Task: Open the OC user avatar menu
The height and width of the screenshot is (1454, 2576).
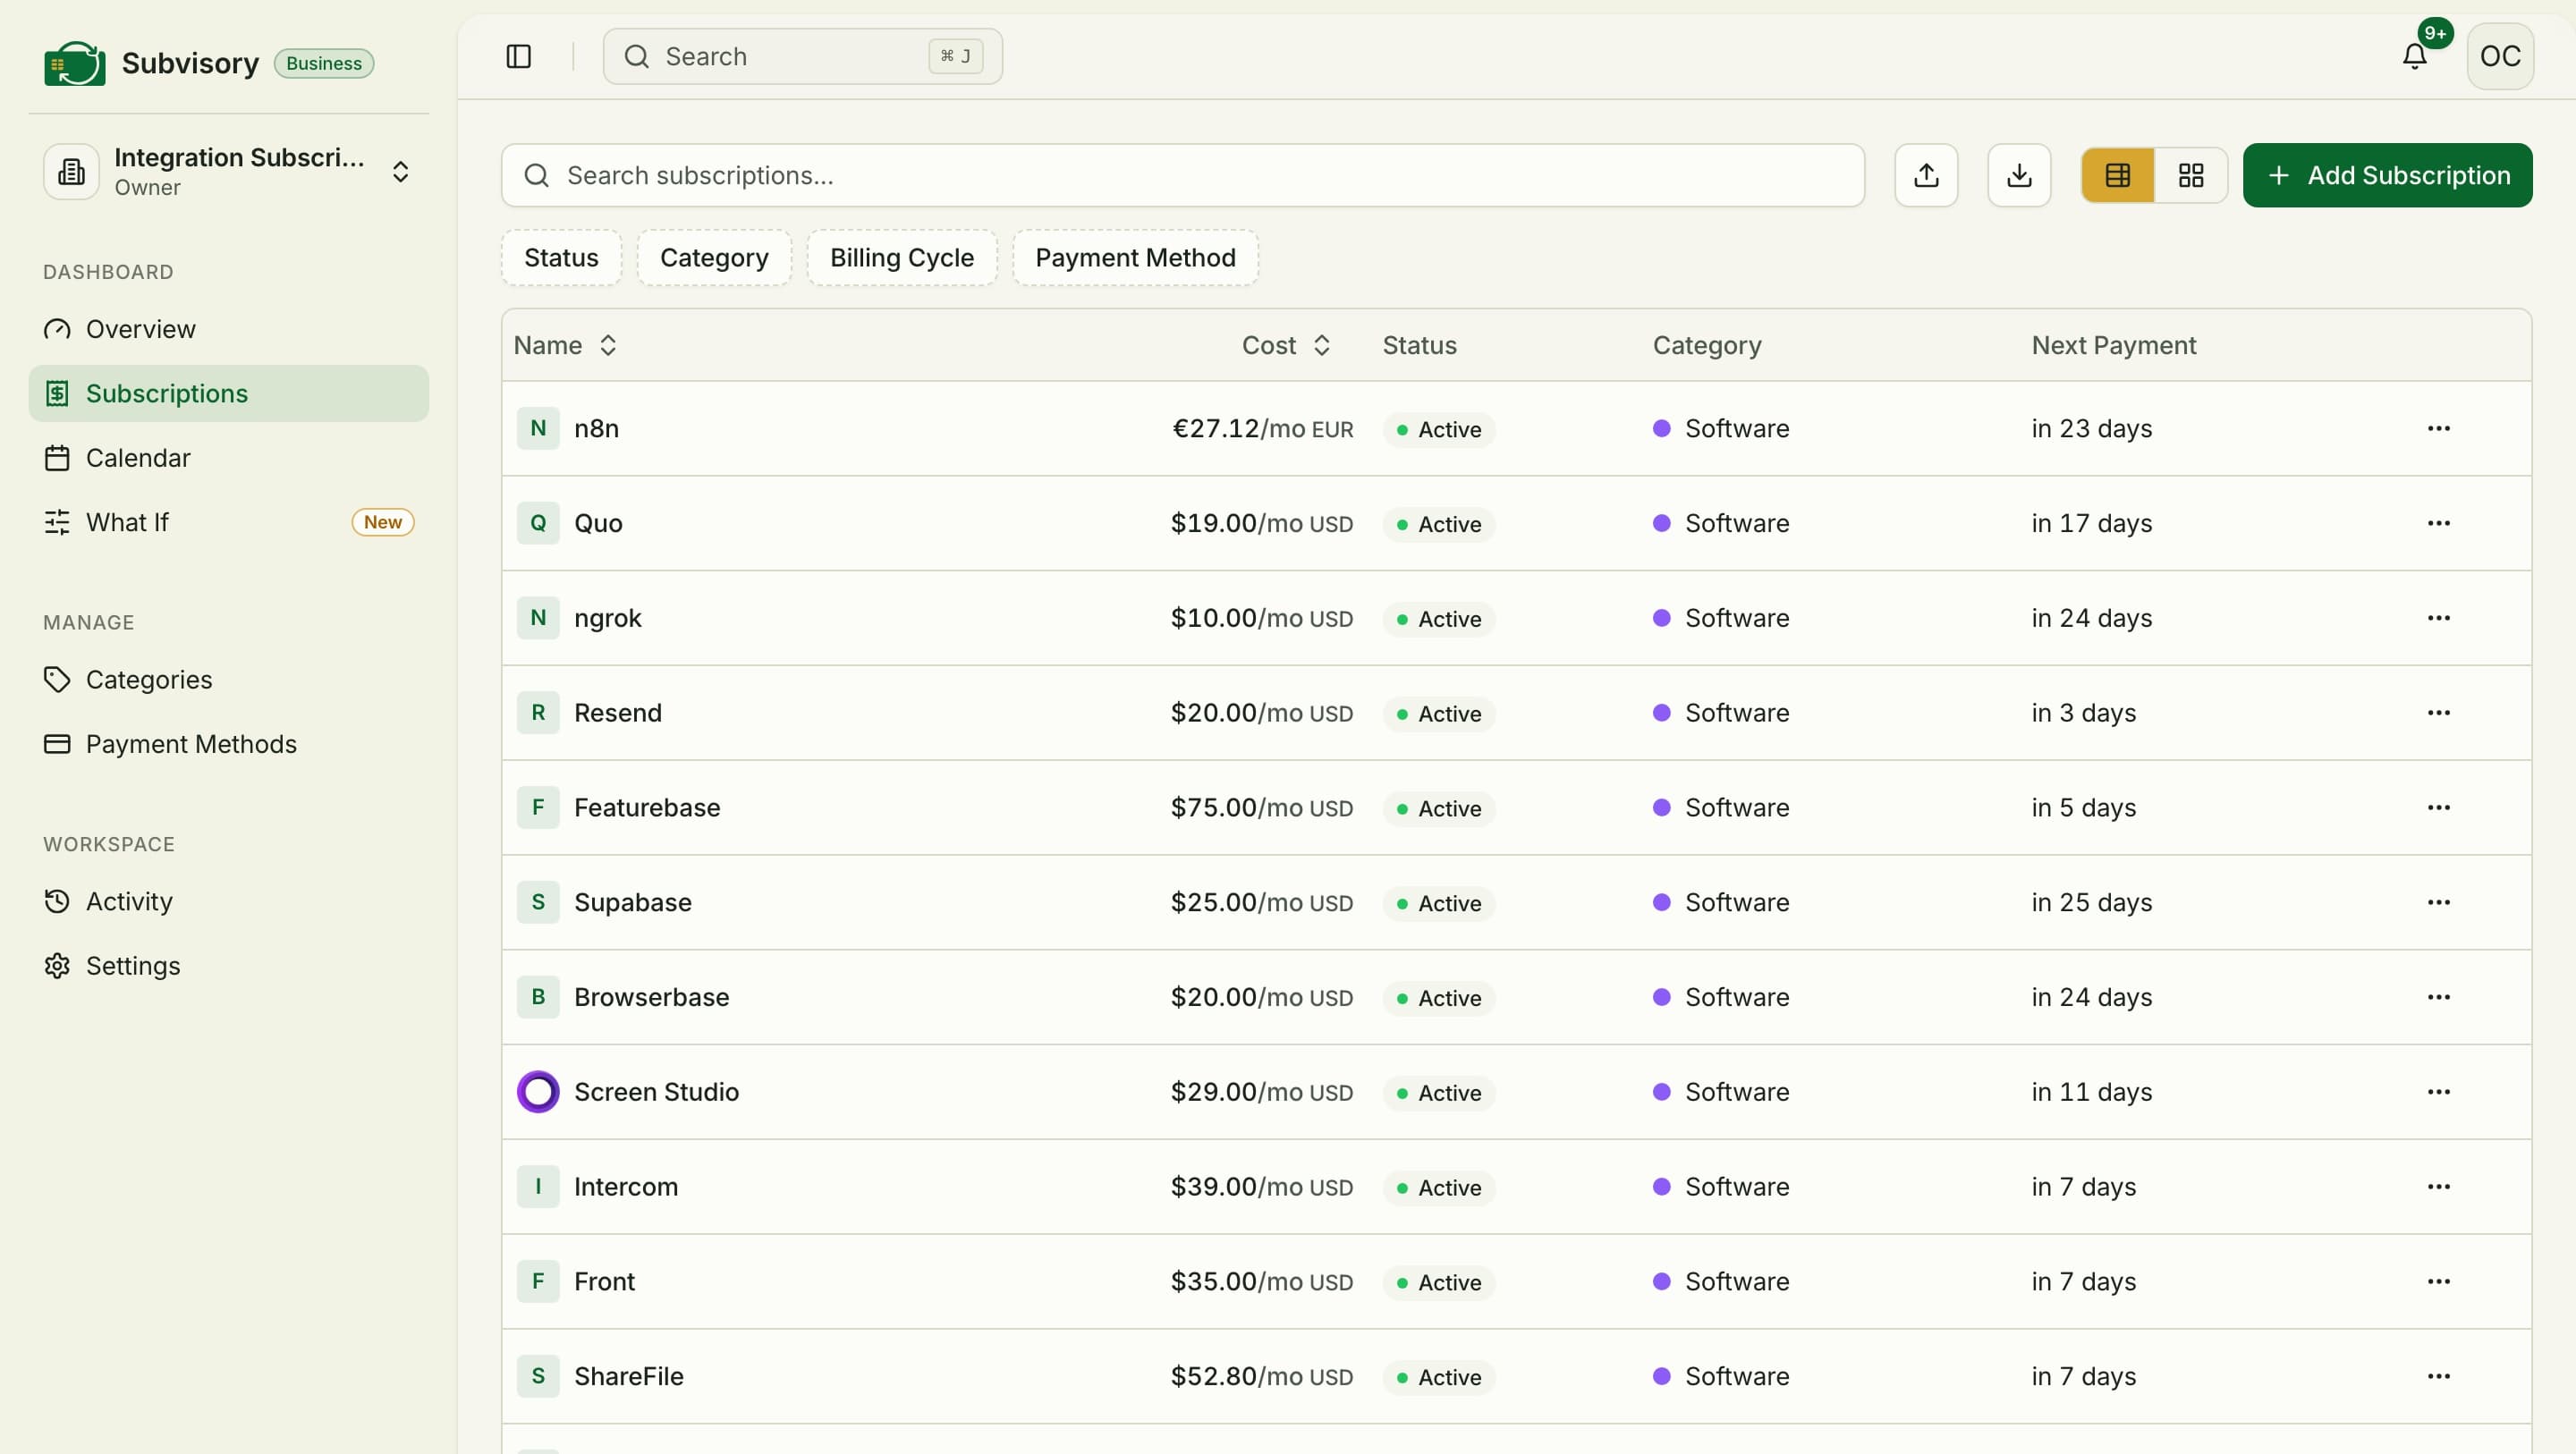Action: pyautogui.click(x=2500, y=56)
